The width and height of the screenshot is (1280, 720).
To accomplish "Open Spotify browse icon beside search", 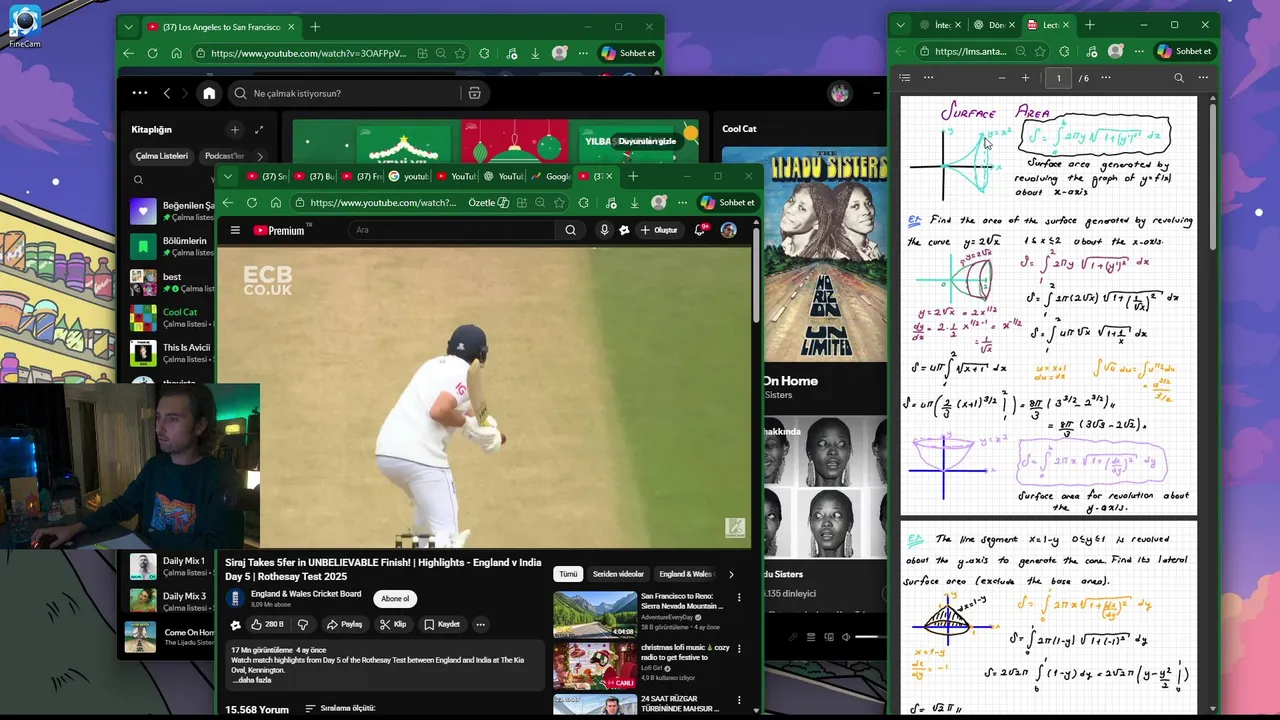I will pos(474,93).
